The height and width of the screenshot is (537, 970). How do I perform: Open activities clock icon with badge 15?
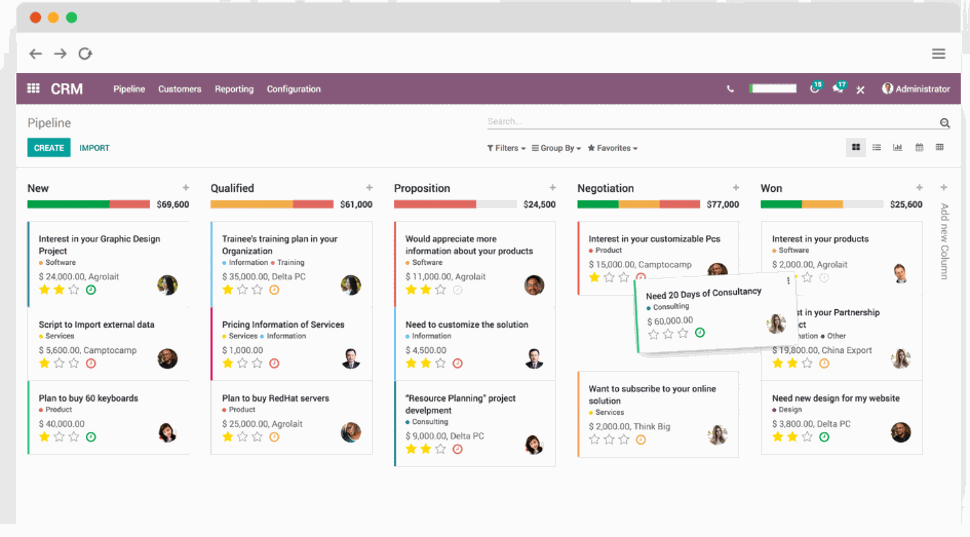(814, 89)
